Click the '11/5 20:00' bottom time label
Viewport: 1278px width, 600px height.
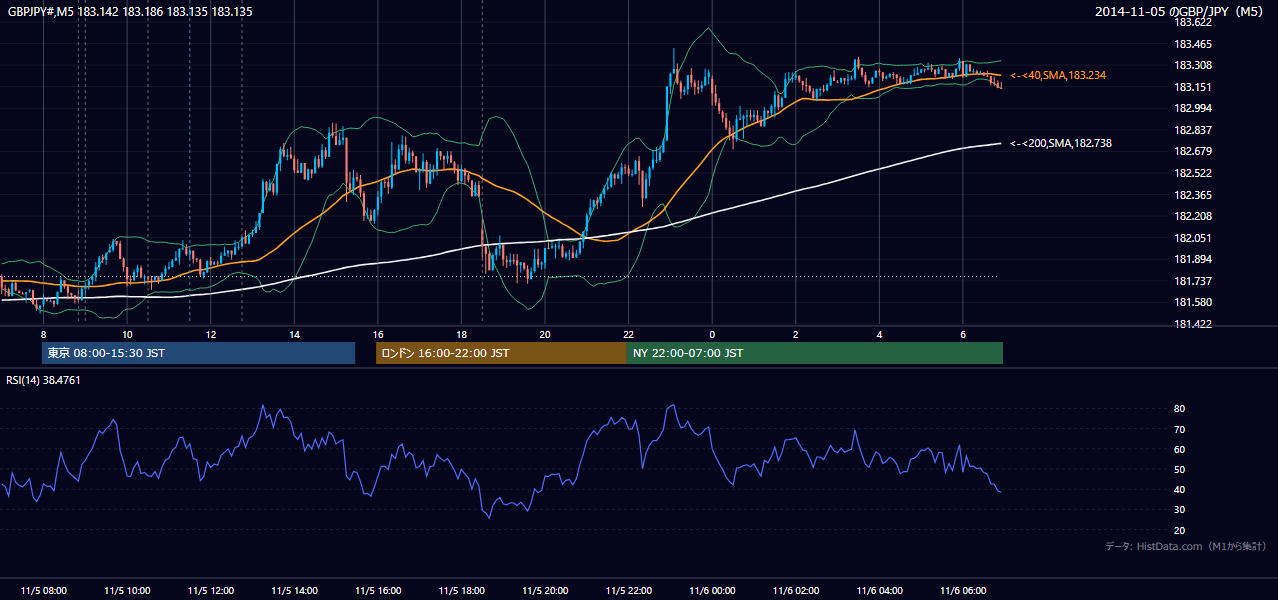click(545, 591)
